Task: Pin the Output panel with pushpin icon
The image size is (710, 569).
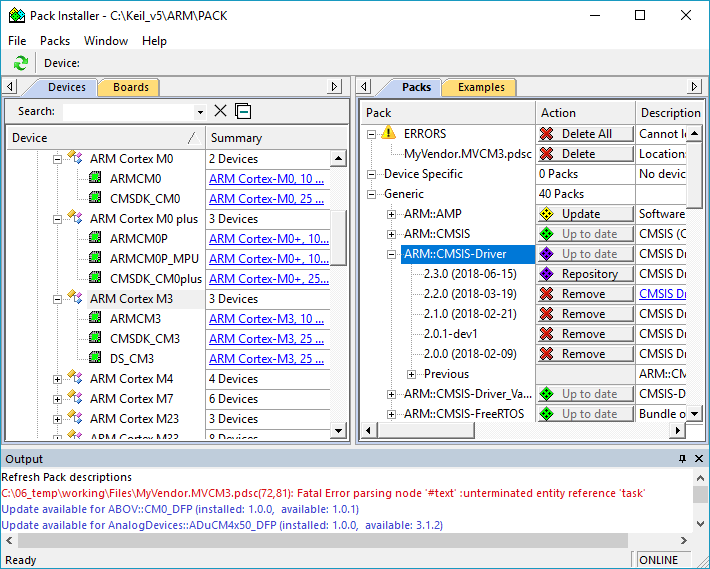Action: (682, 459)
